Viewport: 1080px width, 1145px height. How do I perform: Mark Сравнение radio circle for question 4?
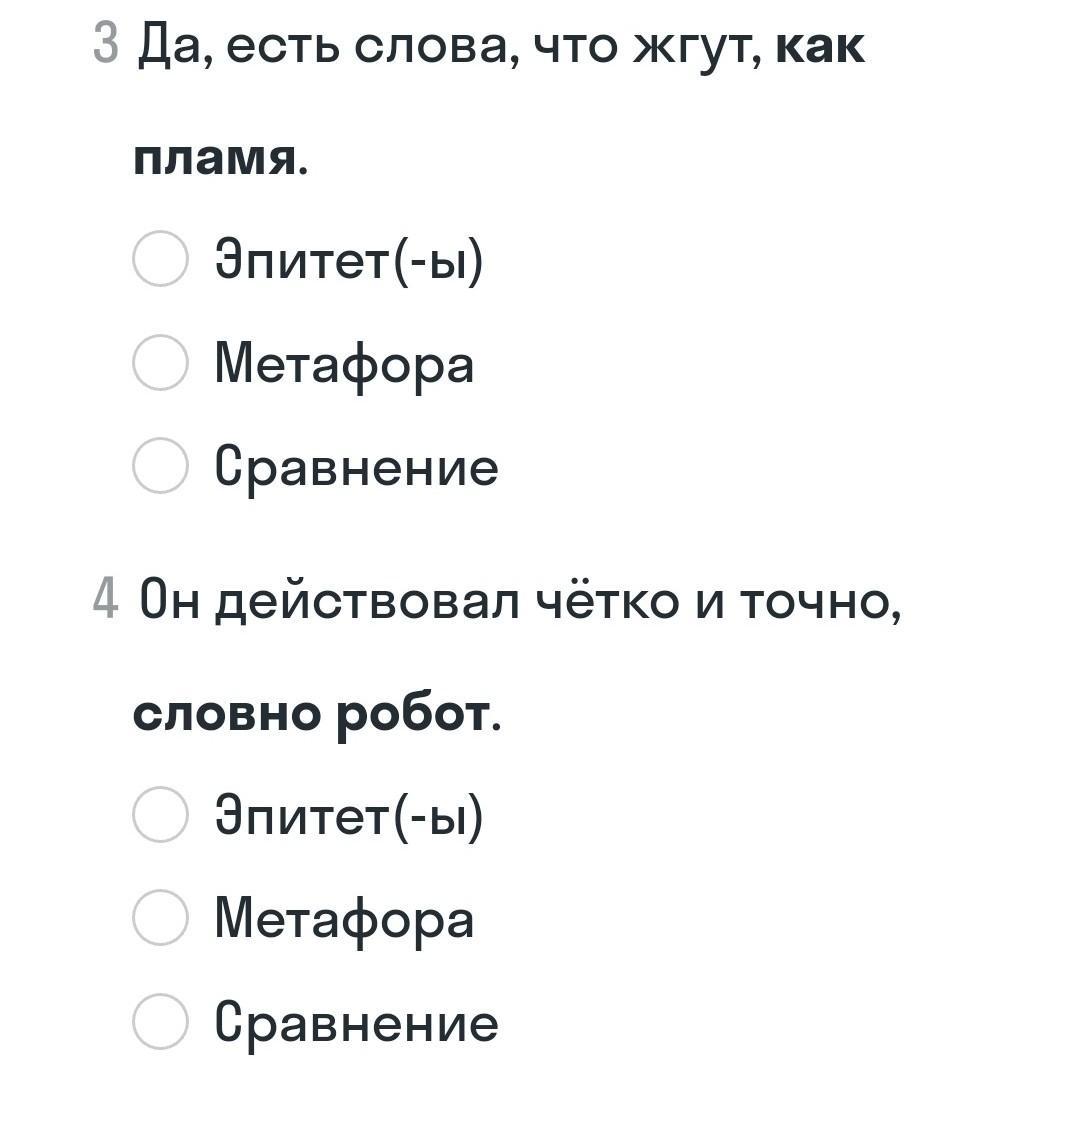coord(160,1021)
